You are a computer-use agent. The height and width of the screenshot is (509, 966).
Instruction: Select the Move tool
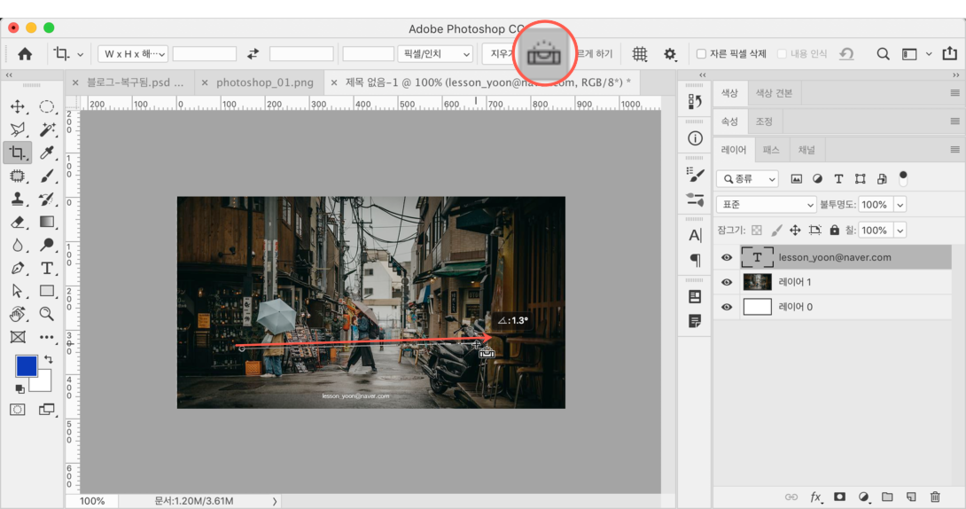click(18, 107)
